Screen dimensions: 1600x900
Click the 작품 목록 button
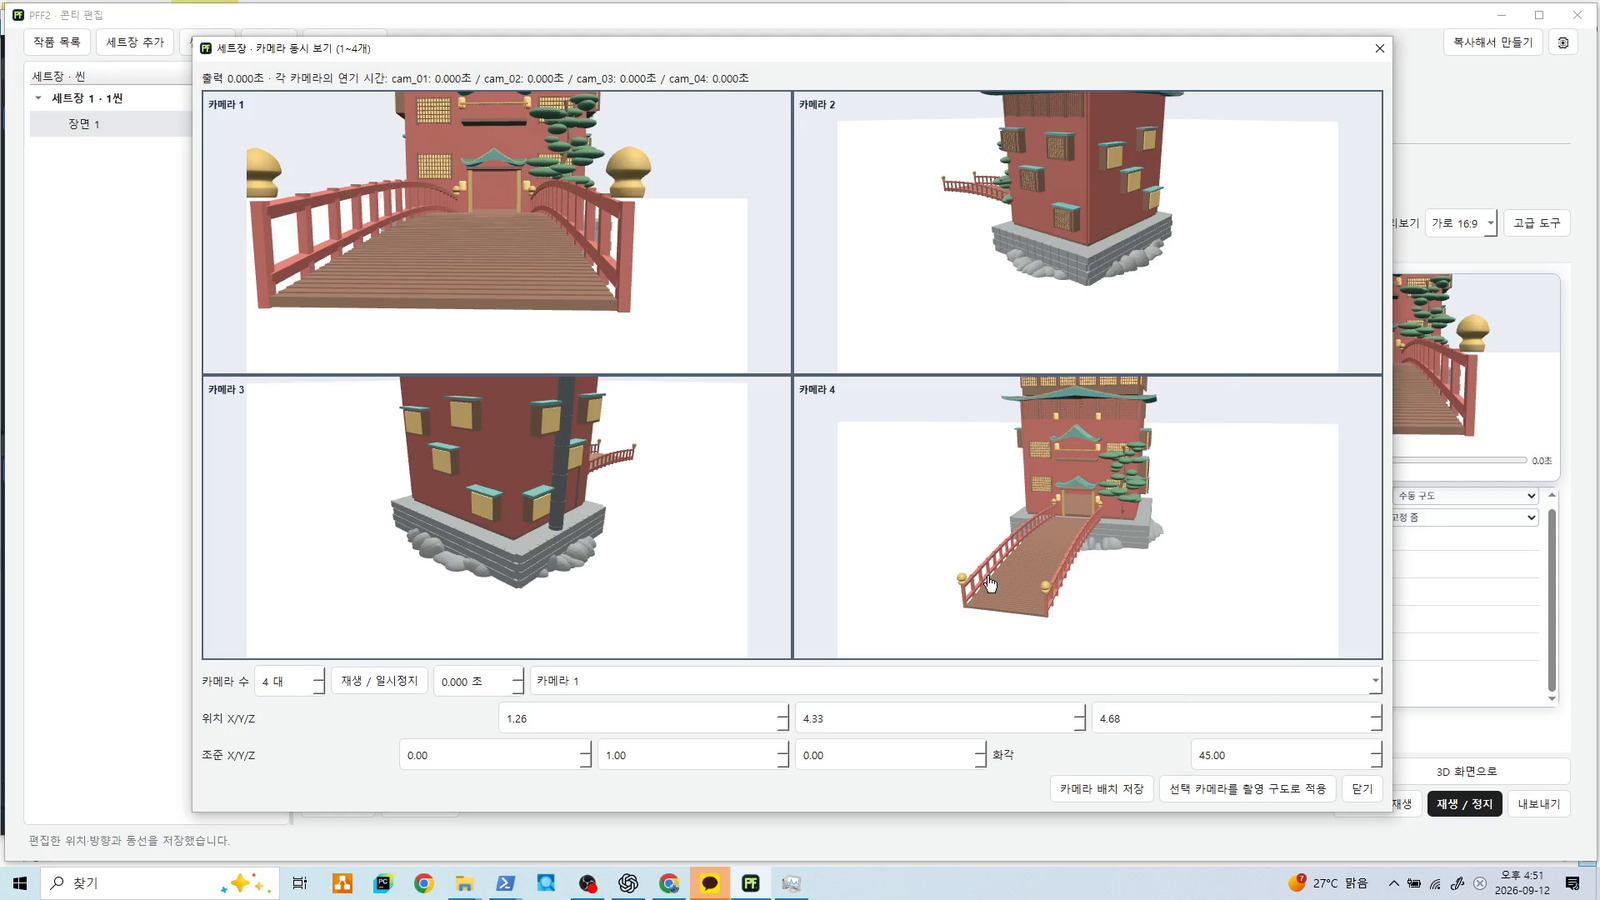[57, 42]
